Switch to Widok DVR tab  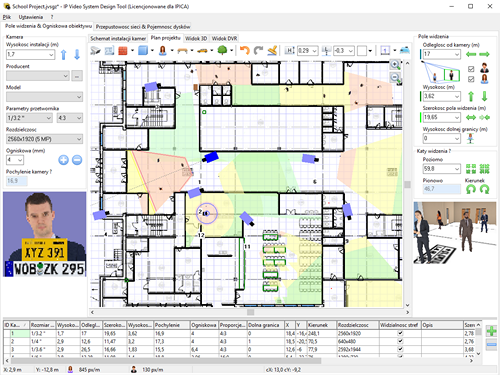[x=224, y=39]
